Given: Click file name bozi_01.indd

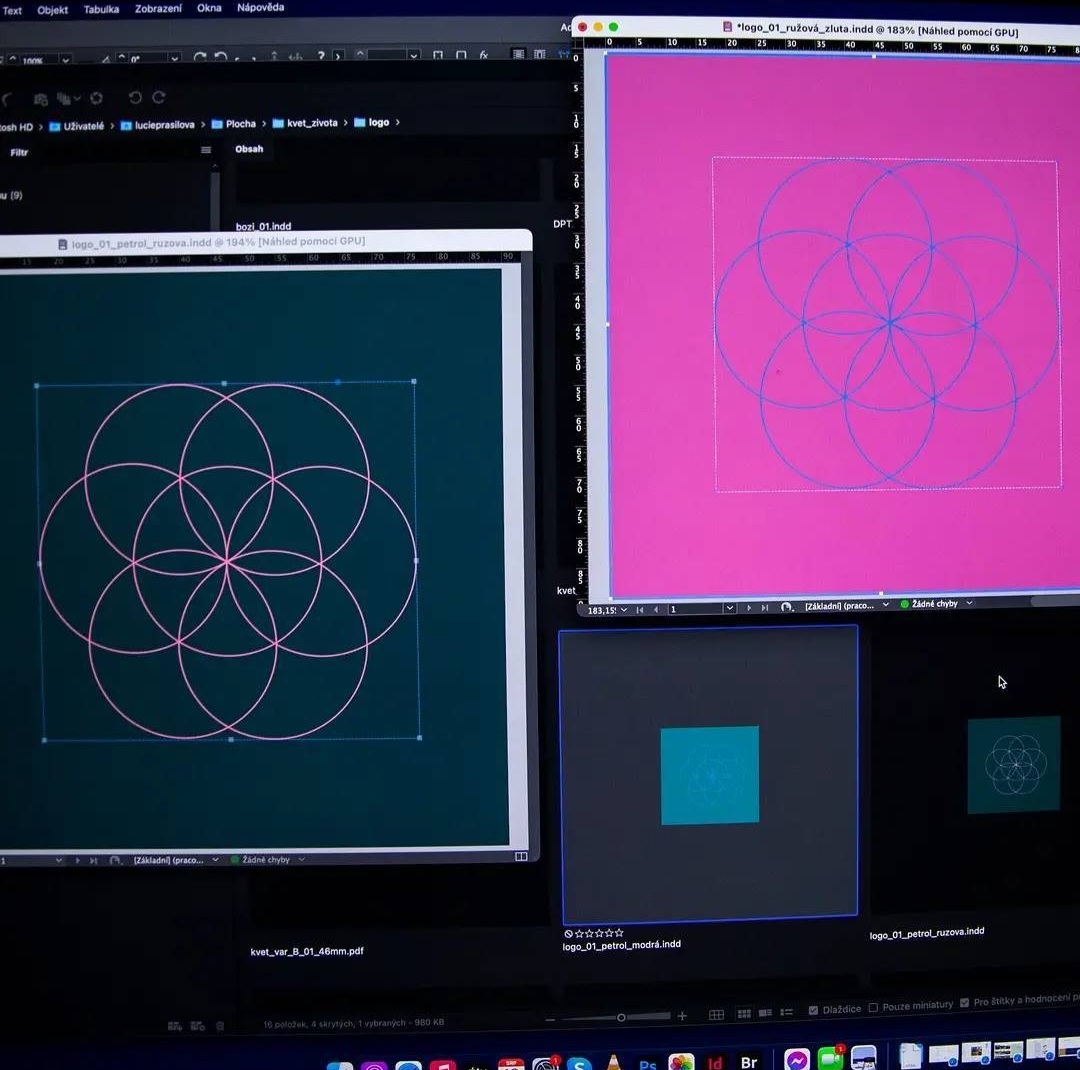Looking at the screenshot, I should coord(263,226).
